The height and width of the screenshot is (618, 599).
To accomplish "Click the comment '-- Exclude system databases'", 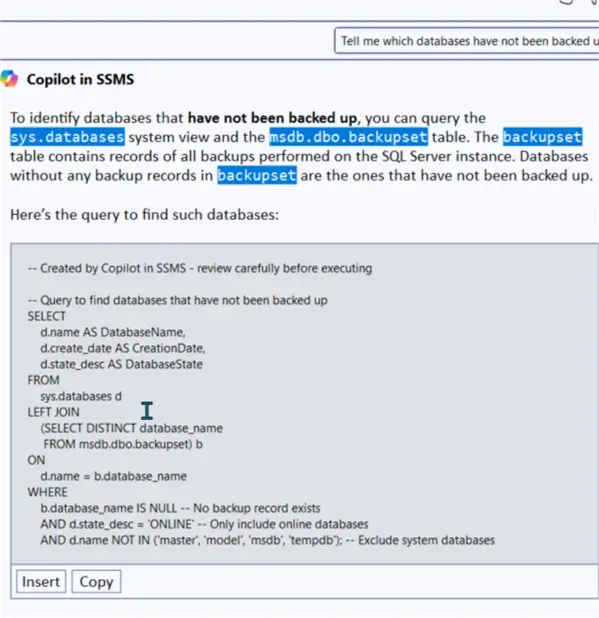I will coord(420,540).
